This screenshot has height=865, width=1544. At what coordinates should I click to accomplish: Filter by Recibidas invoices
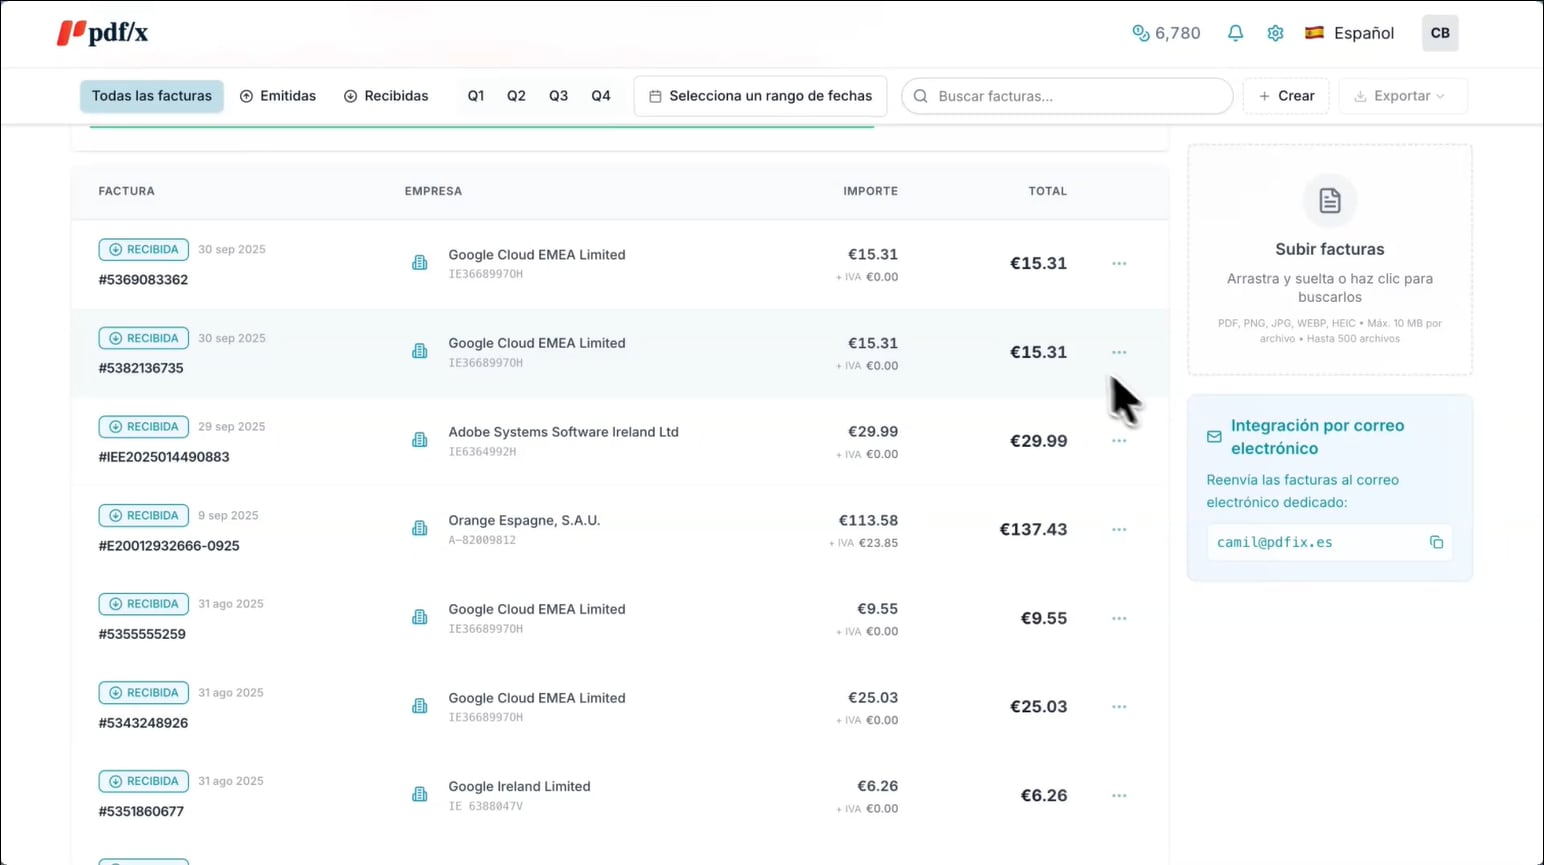(386, 96)
